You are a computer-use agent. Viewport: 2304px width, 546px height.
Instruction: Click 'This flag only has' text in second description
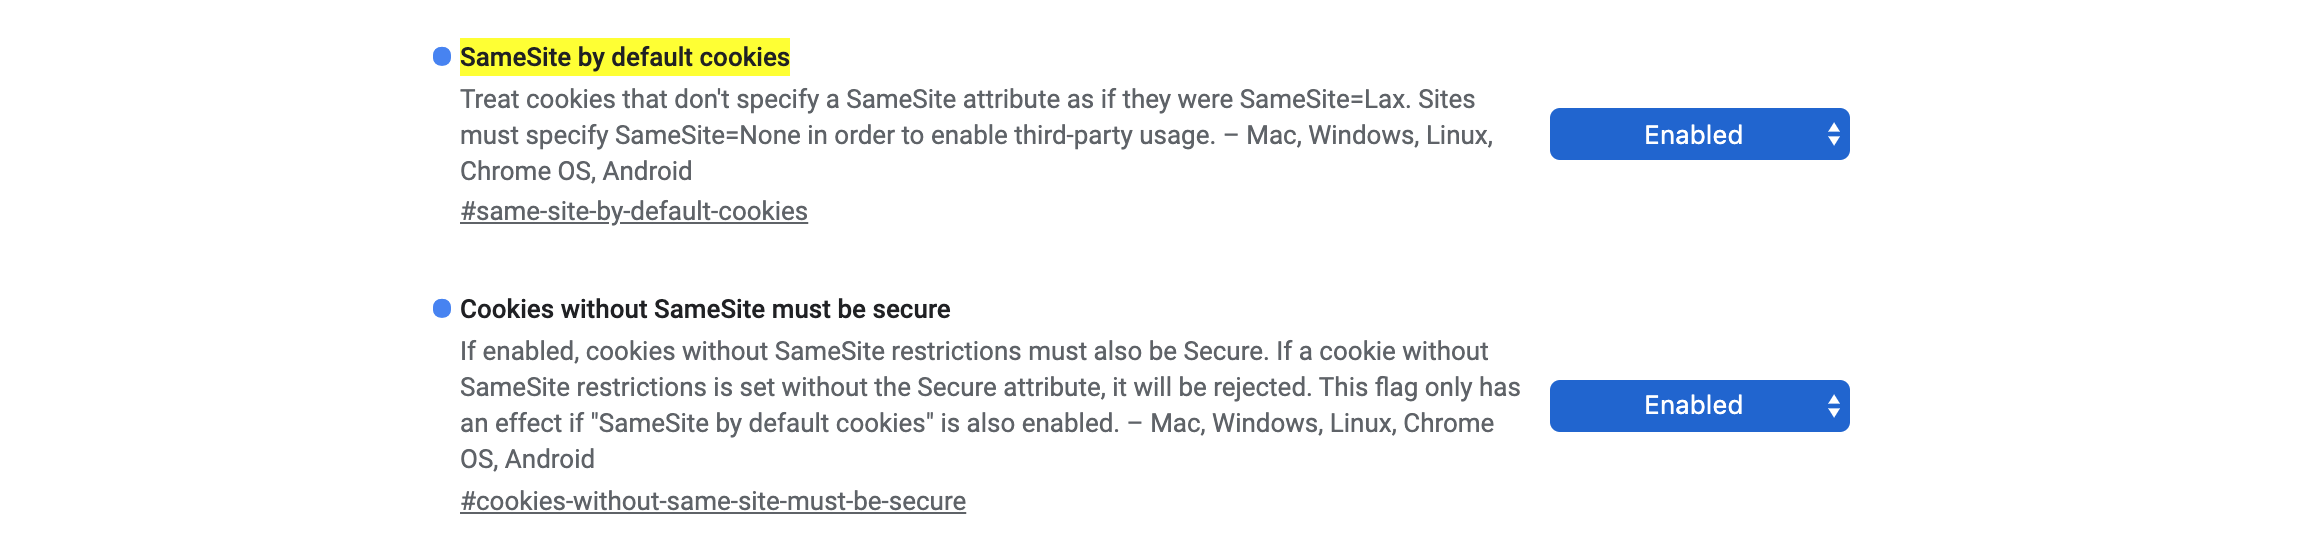coord(1419,388)
